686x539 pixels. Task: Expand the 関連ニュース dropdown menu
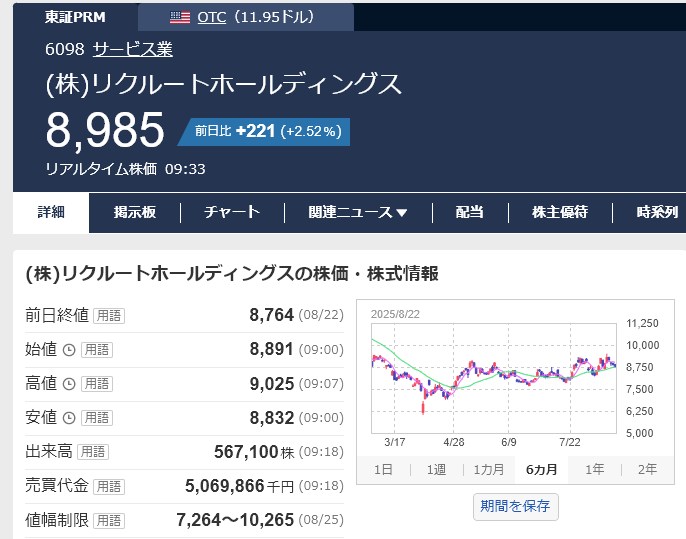[x=358, y=212]
